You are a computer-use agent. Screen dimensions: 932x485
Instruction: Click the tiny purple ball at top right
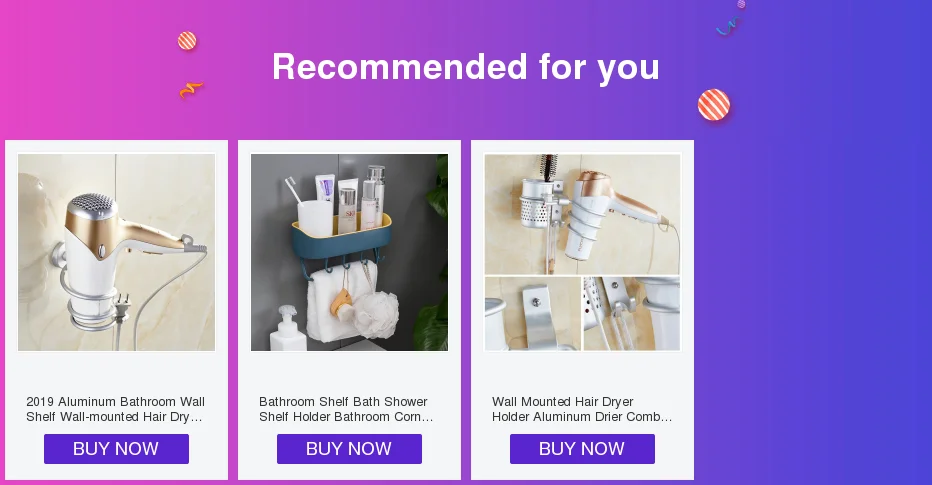pyautogui.click(x=741, y=4)
